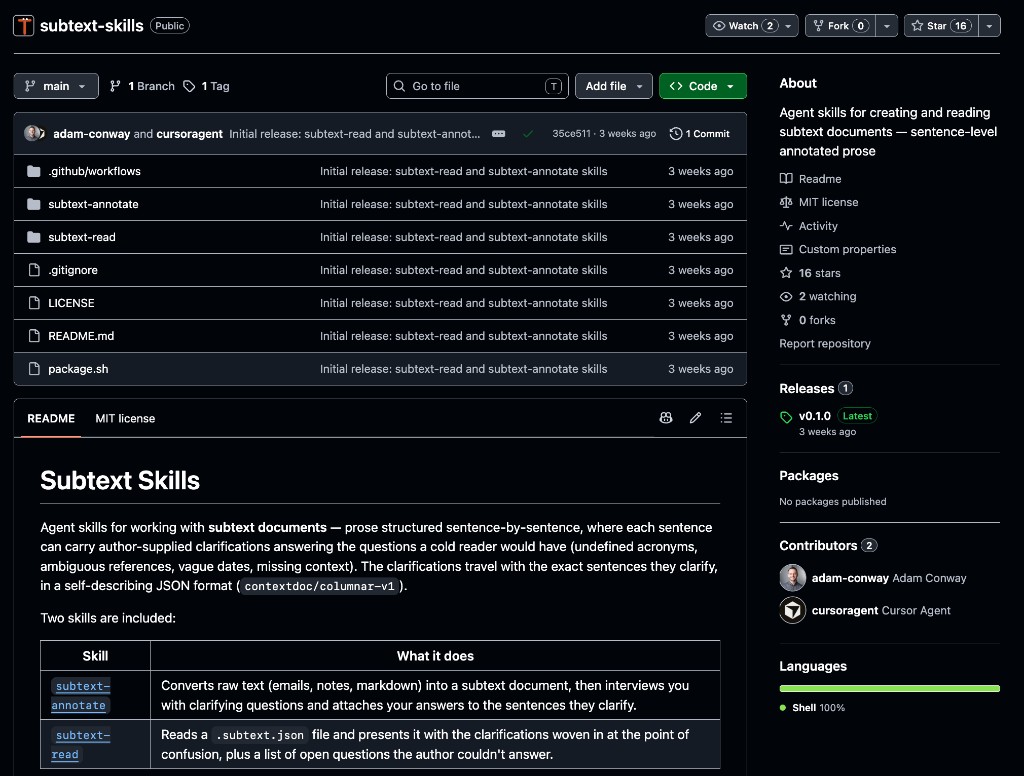The image size is (1024, 776).
Task: Click the eye icon beside 2 watching
Action: point(786,297)
